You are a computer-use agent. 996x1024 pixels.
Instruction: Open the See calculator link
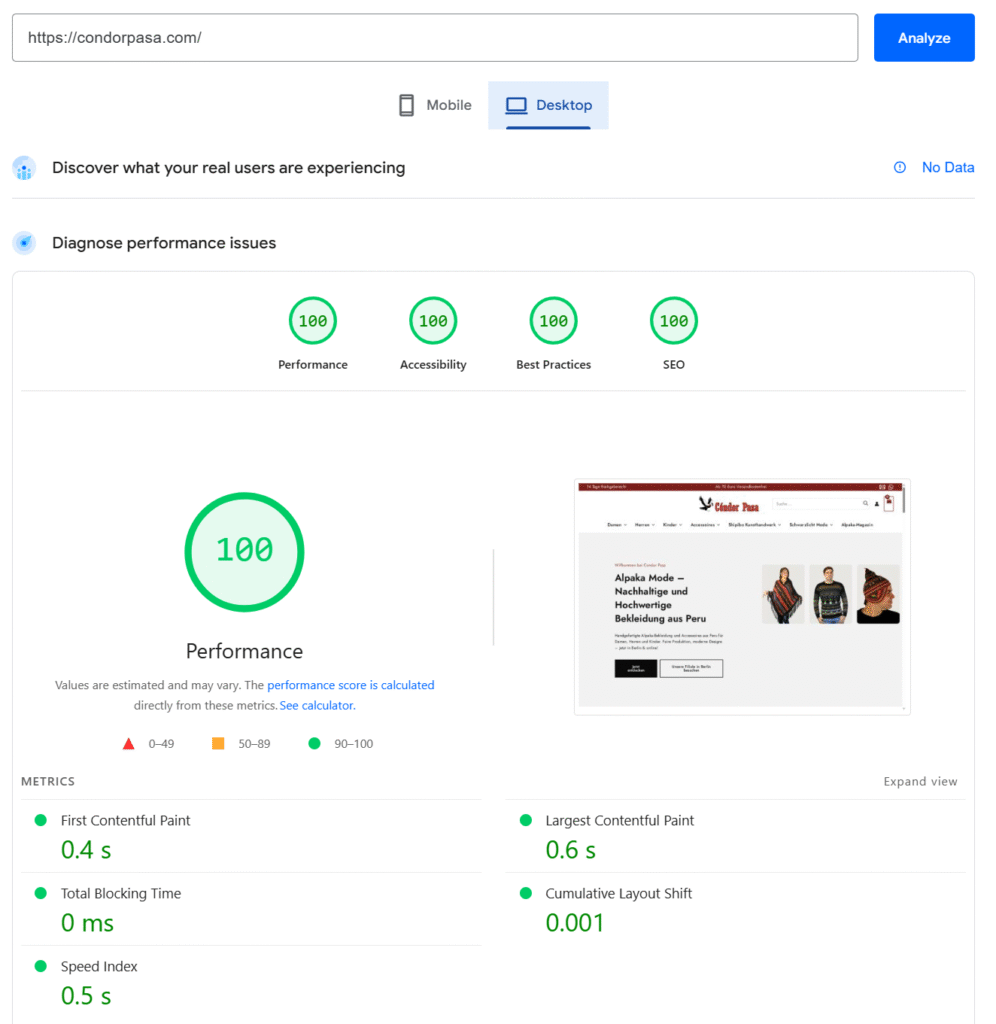pos(317,705)
